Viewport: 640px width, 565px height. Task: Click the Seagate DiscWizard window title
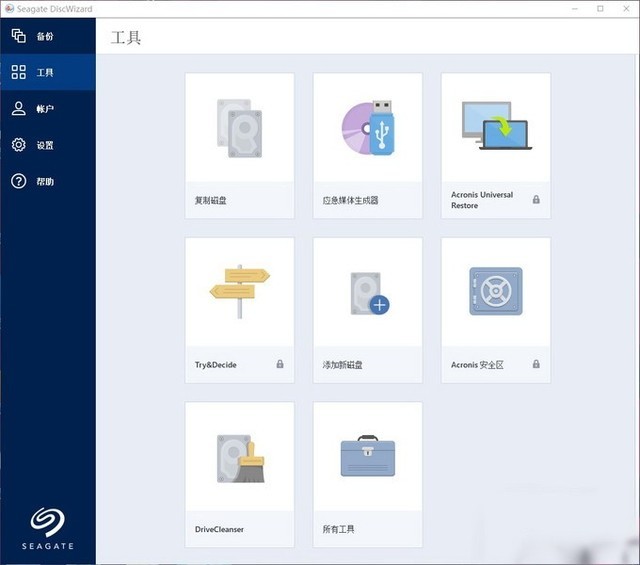pos(55,9)
